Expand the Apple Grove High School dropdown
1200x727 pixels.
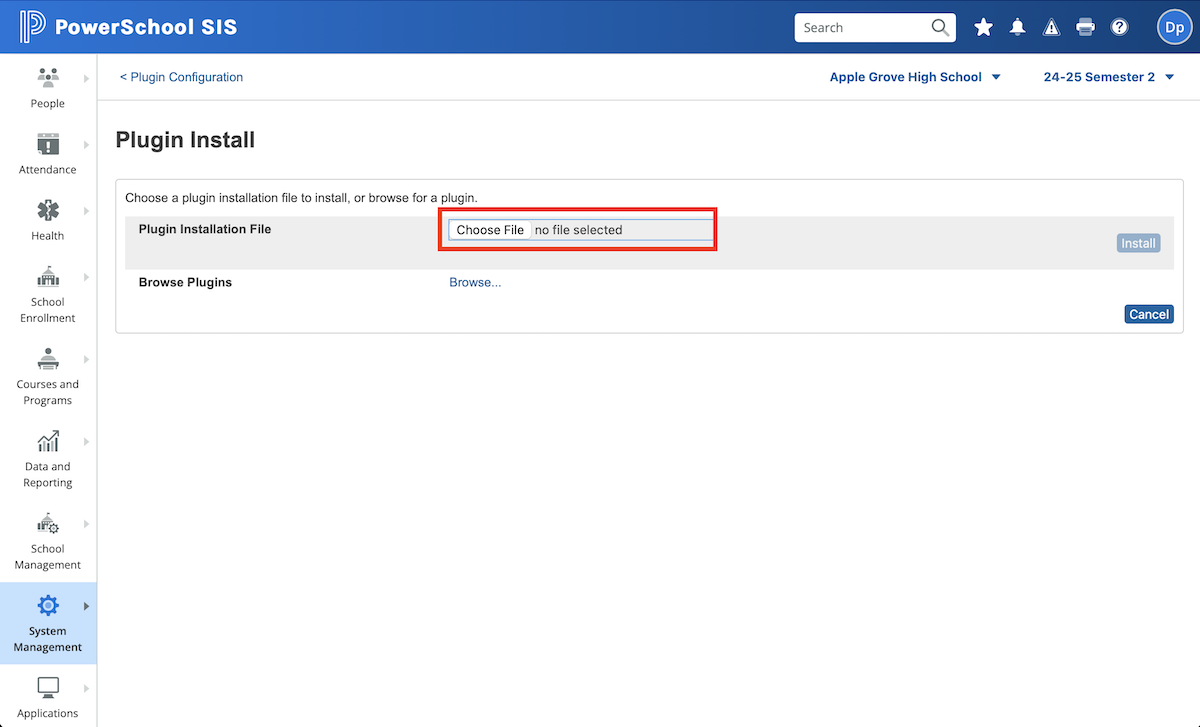(x=915, y=77)
